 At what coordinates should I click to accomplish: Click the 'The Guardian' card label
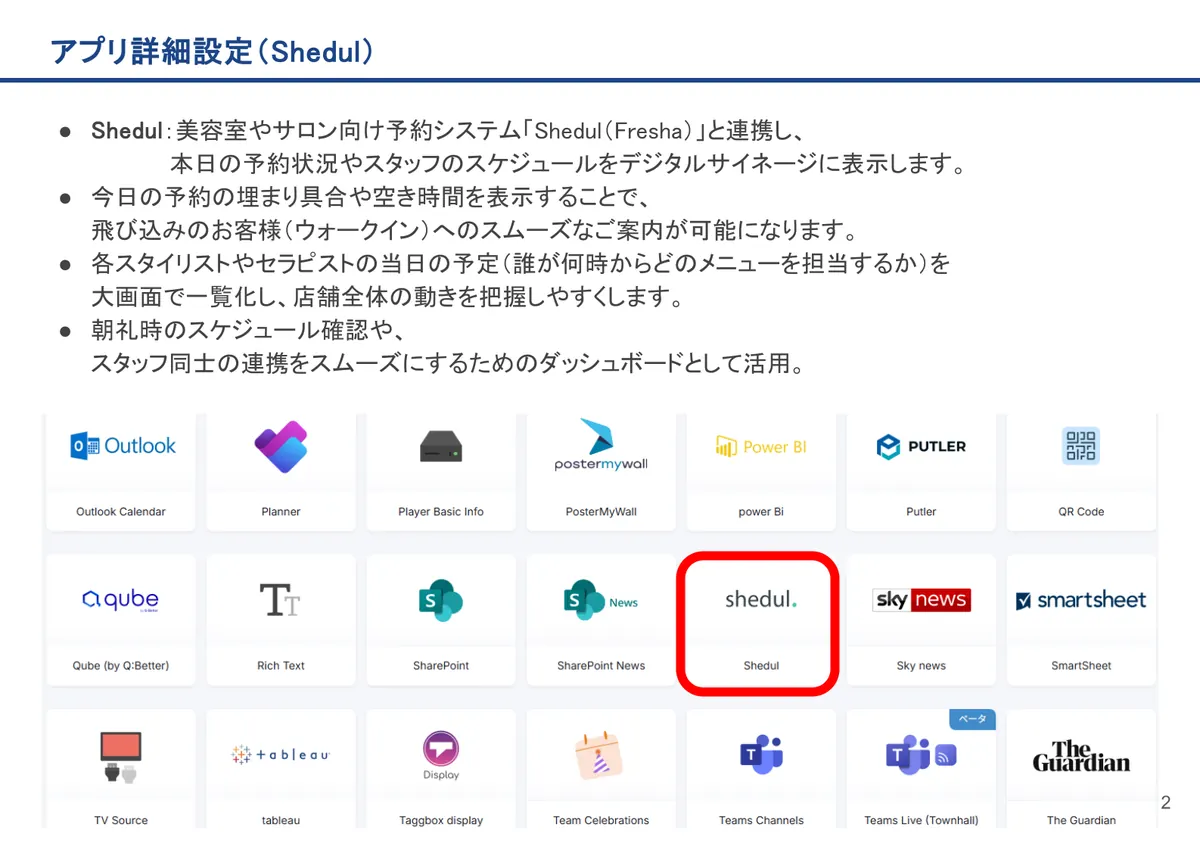pos(1081,820)
